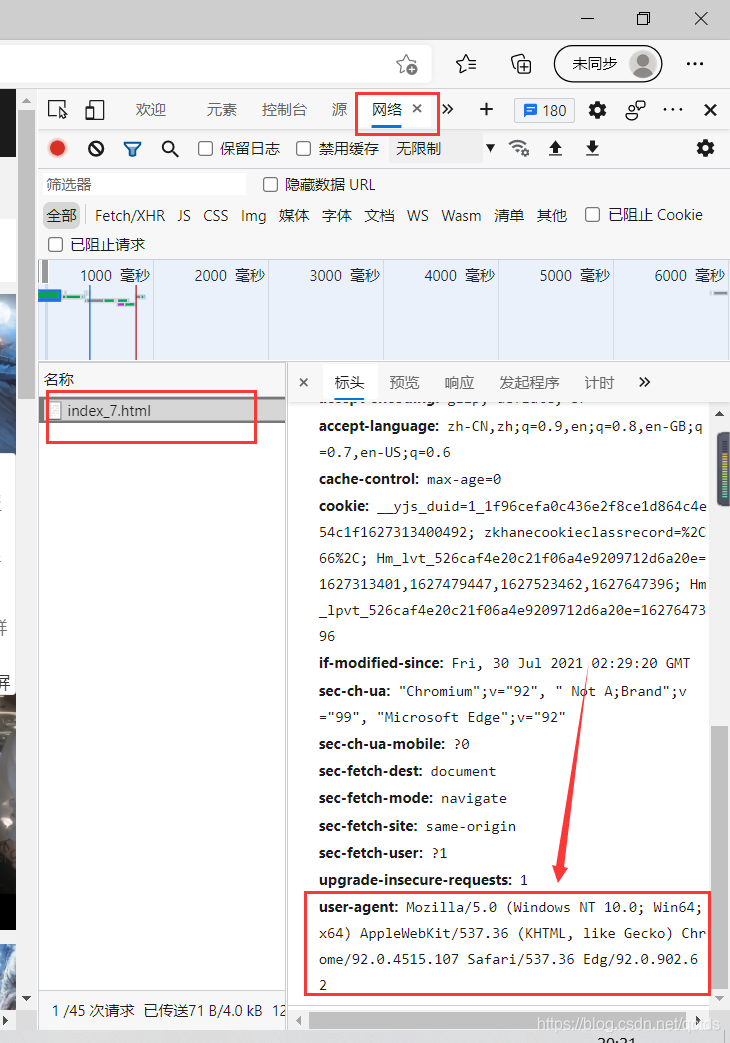The image size is (730, 1043).
Task: Stop recording network log red button
Action: pos(58,148)
